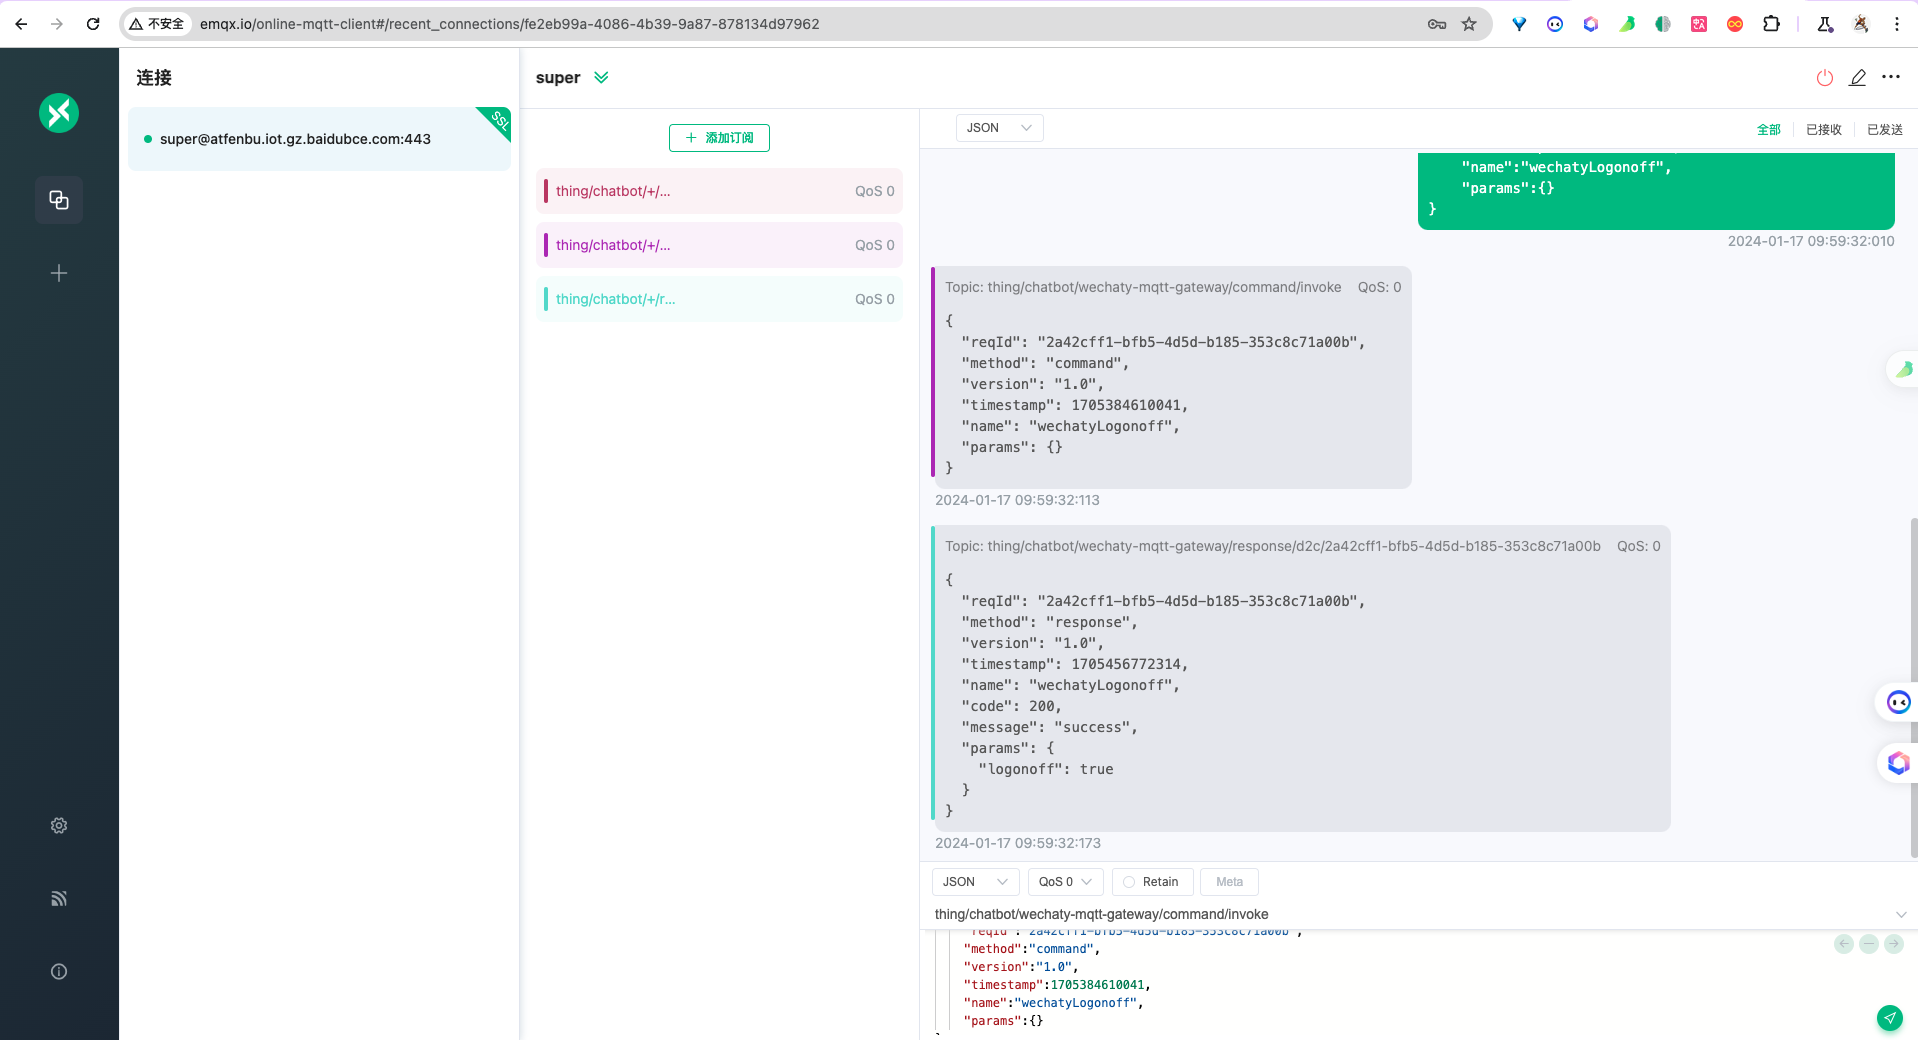Screen dimensions: 1918x1040
Task: Disconnect using the red power icon
Action: coord(1825,78)
